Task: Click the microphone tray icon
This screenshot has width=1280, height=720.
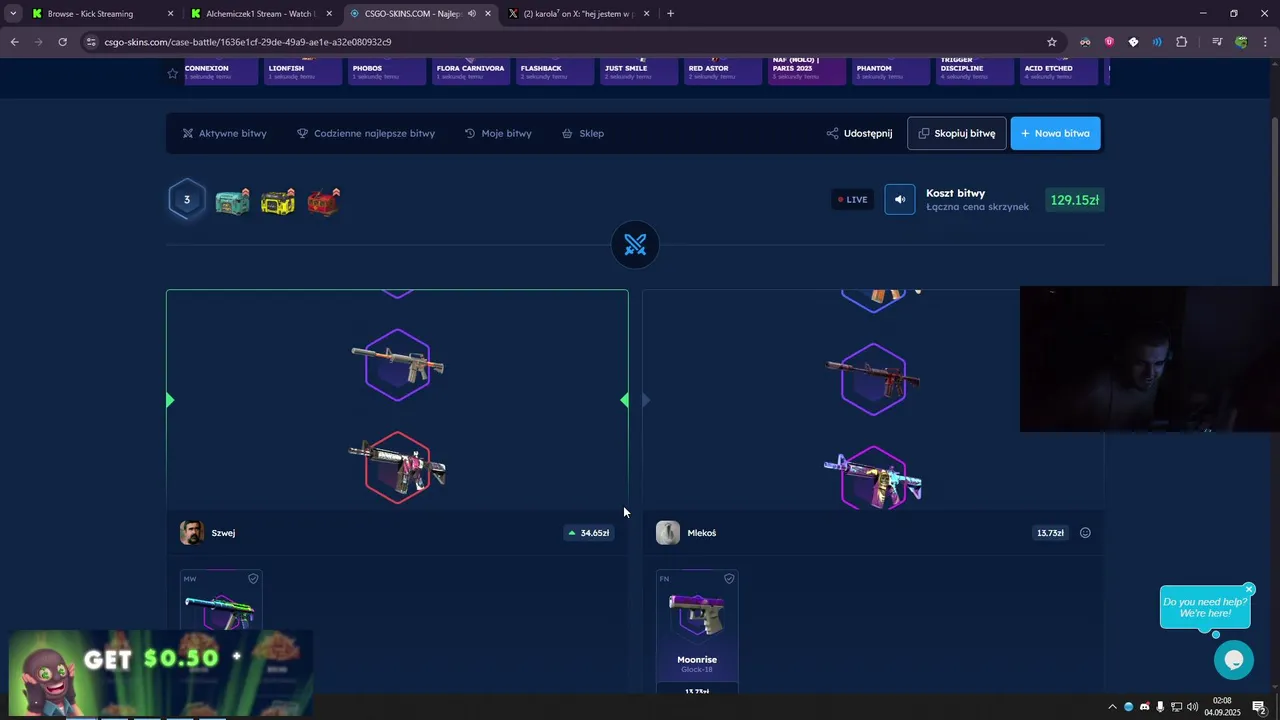Action: pyautogui.click(x=1161, y=707)
